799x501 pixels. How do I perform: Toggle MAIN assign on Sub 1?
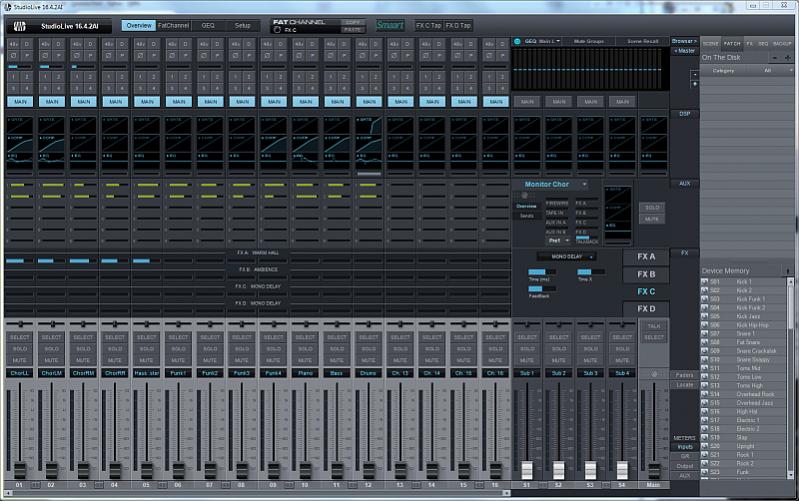(x=527, y=102)
